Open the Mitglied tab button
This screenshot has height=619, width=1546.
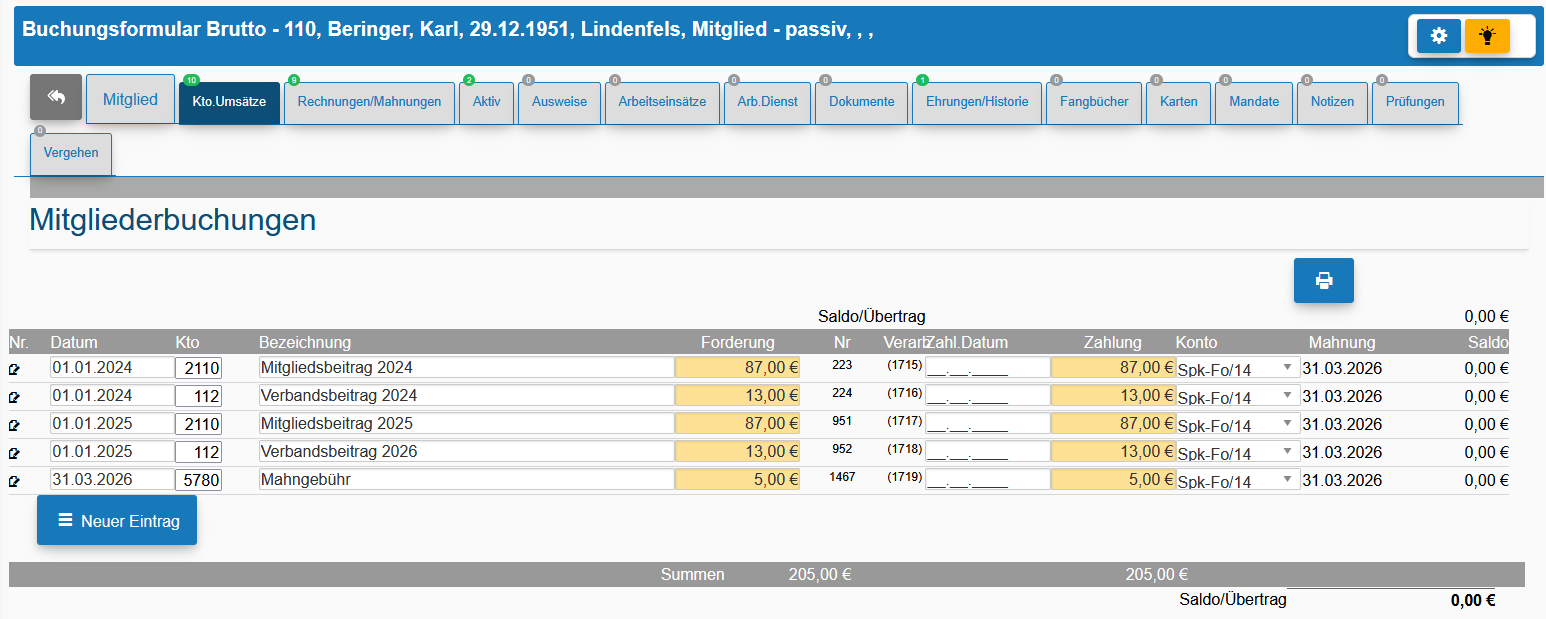click(131, 99)
